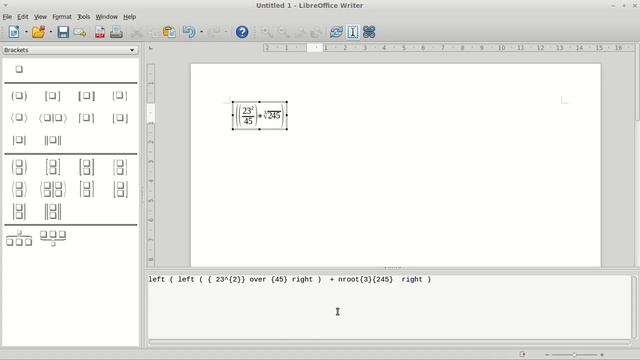Image resolution: width=640 pixels, height=360 pixels.
Task: Insert single lines element
Action: (19, 140)
